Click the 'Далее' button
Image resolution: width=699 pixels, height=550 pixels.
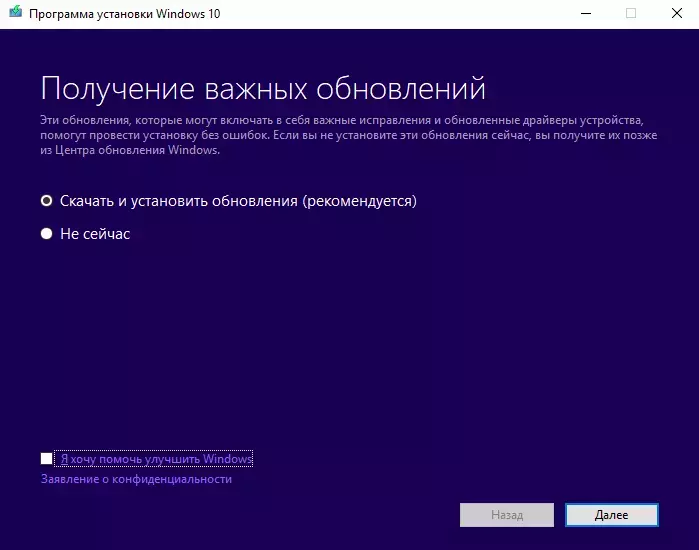612,515
